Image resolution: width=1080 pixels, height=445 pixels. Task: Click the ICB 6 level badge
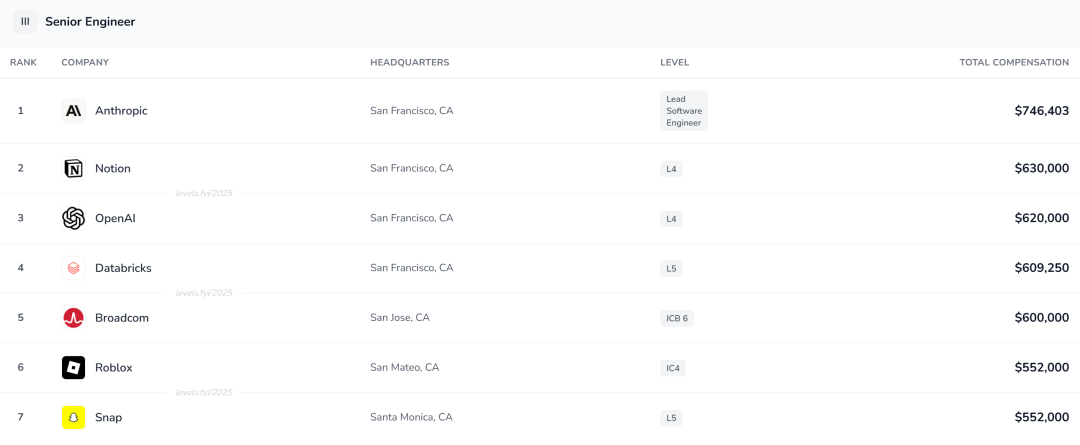click(678, 318)
